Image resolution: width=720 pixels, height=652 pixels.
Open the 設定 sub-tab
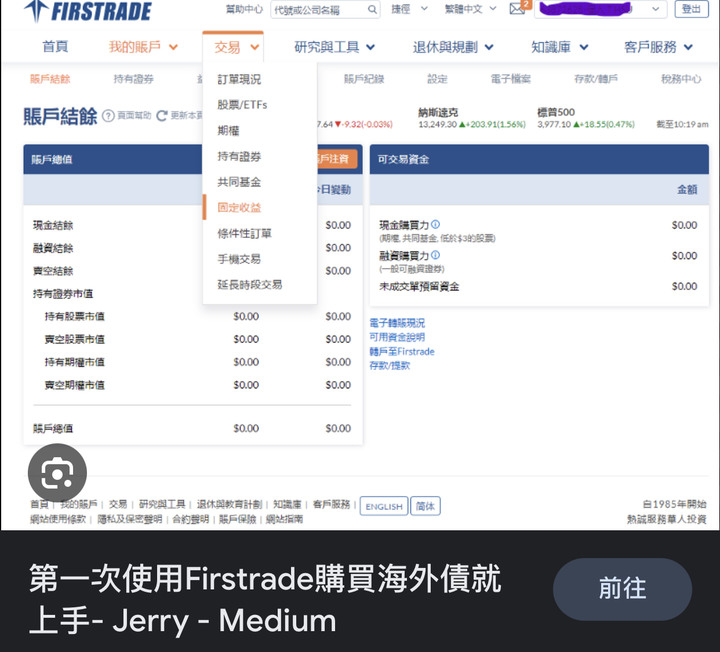coord(437,79)
